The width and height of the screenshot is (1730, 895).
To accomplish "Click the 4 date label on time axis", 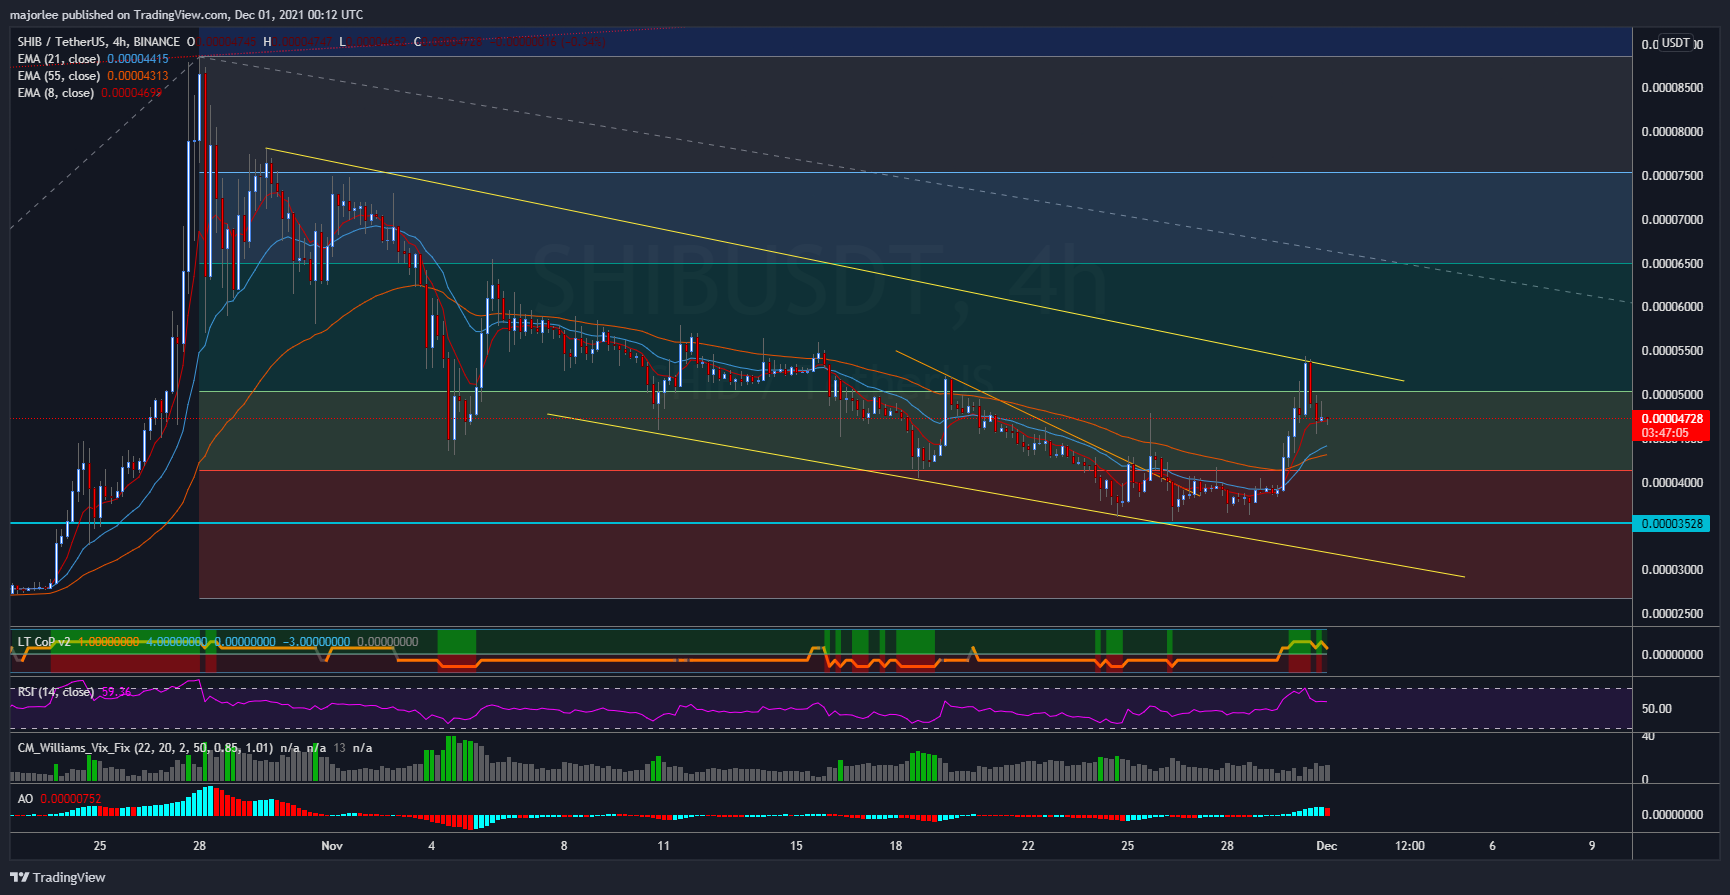I will [432, 846].
